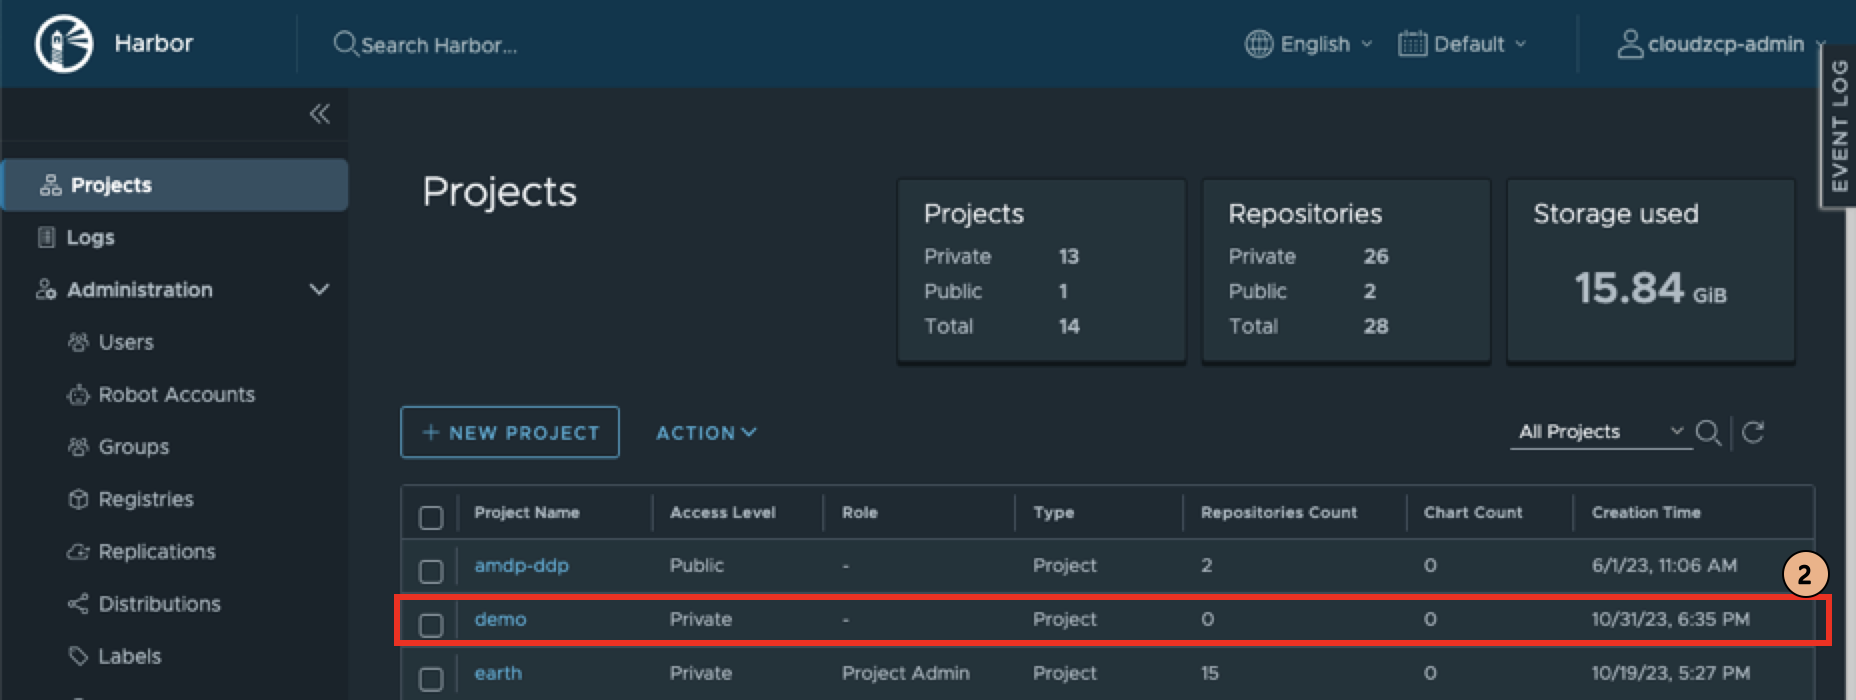This screenshot has width=1856, height=700.
Task: Open Robot Accounts page
Action: 177,395
